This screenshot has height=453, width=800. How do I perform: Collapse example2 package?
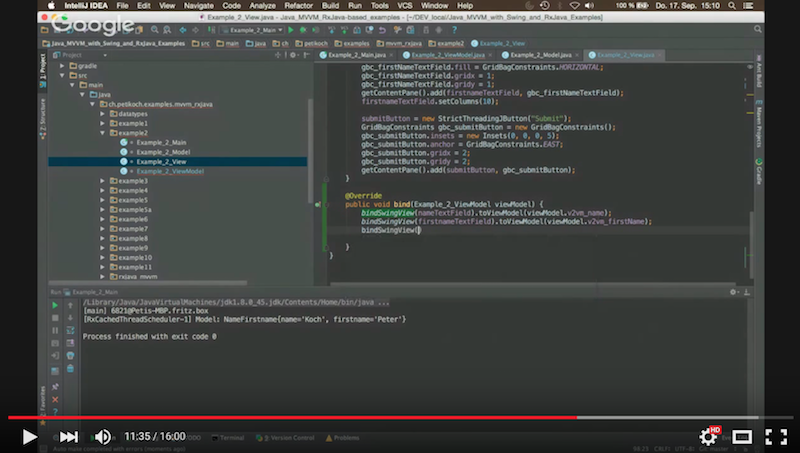tap(103, 133)
